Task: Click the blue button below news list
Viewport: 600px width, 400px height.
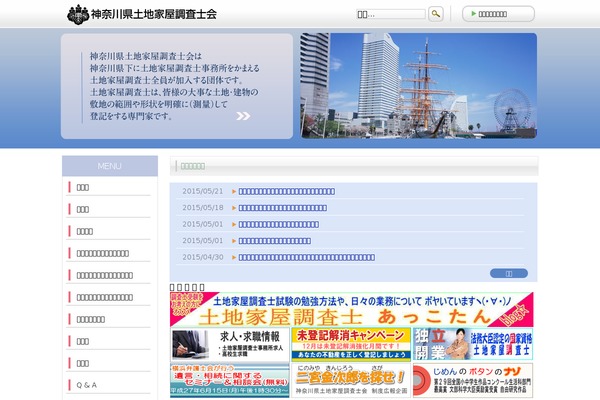Action: click(x=508, y=273)
